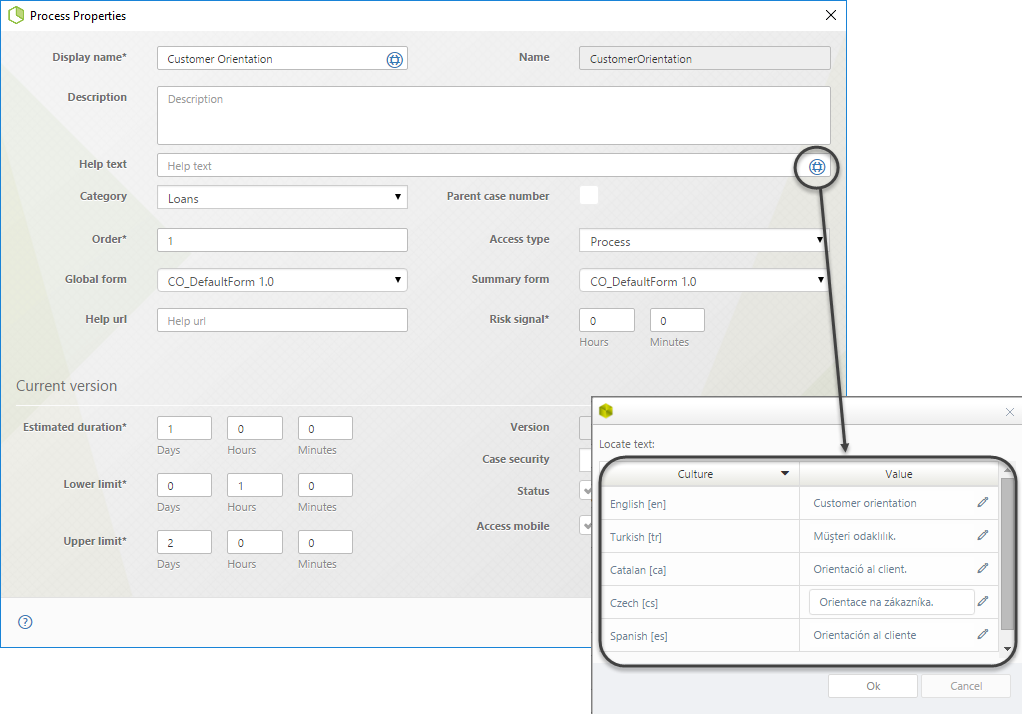The width and height of the screenshot is (1022, 714).
Task: Toggle the Status checkbox
Action: [x=586, y=490]
